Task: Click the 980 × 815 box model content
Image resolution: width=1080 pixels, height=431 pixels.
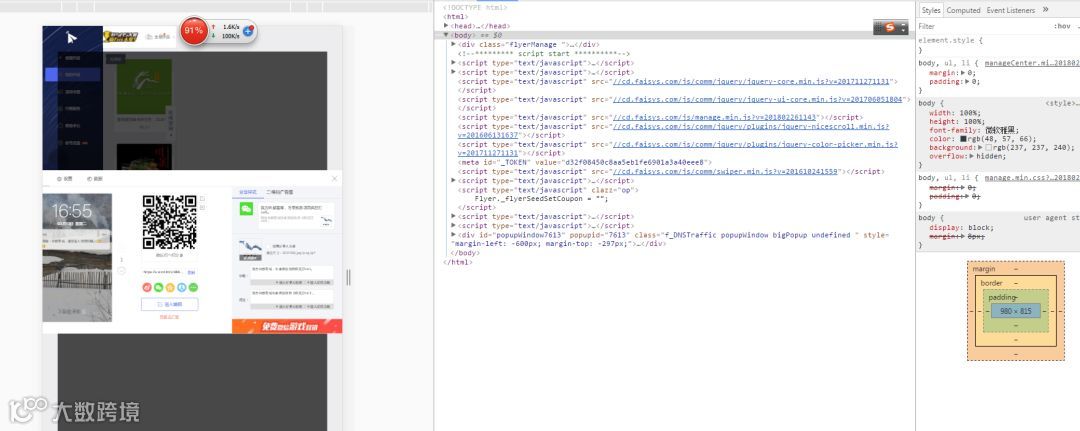Action: tap(1016, 311)
